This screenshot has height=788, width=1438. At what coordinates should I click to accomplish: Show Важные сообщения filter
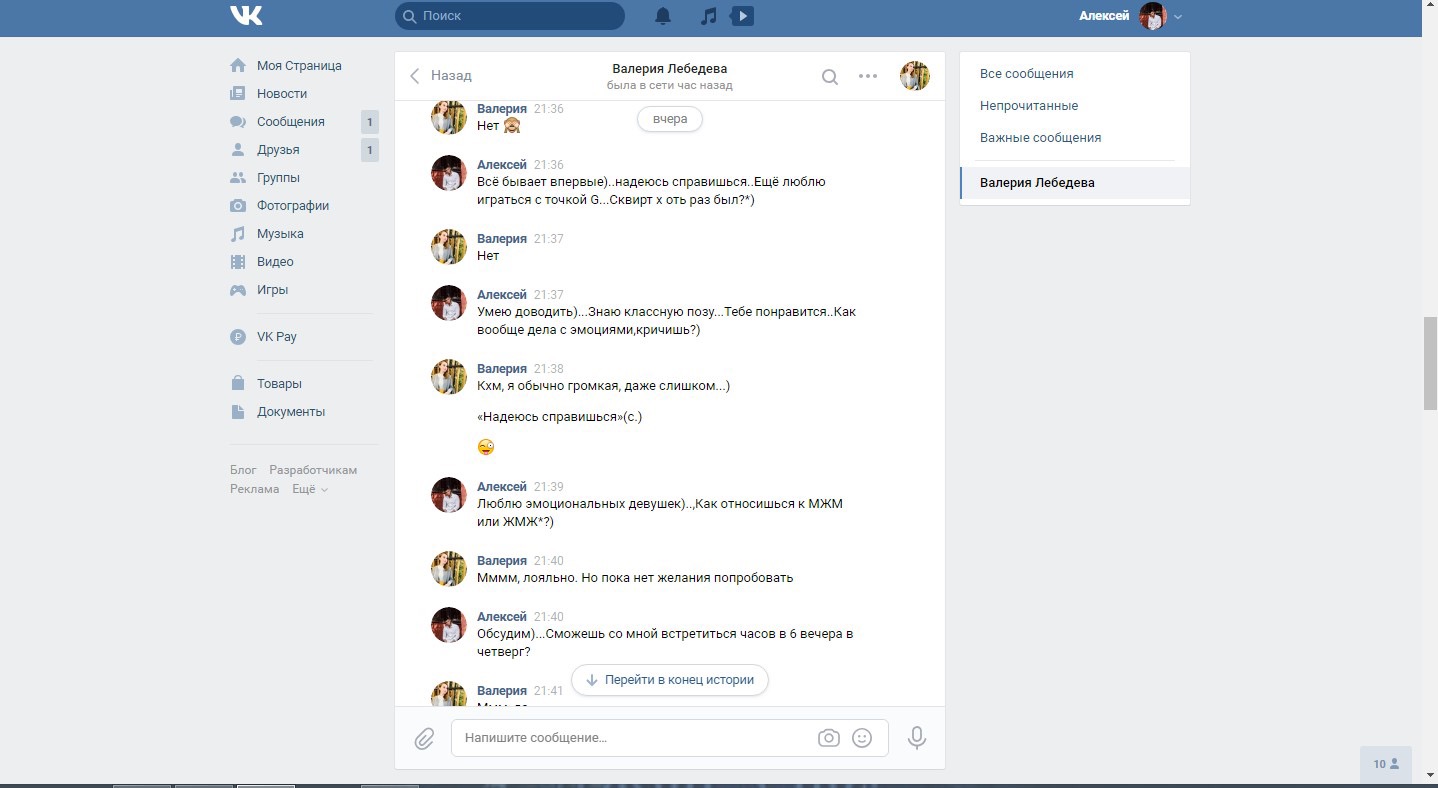pos(1040,138)
